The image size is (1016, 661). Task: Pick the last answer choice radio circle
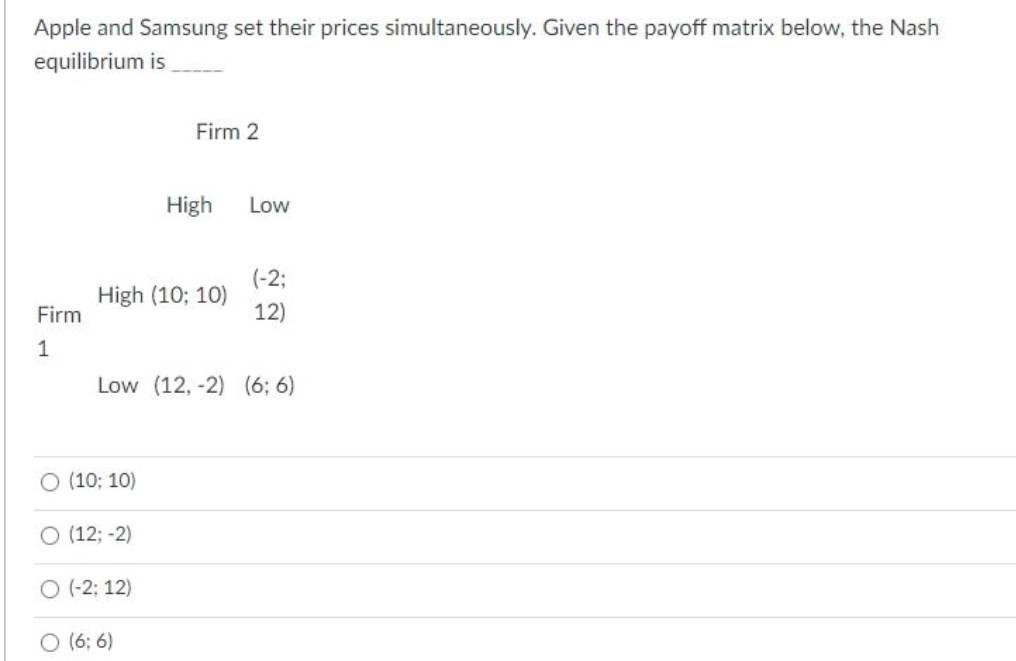49,639
